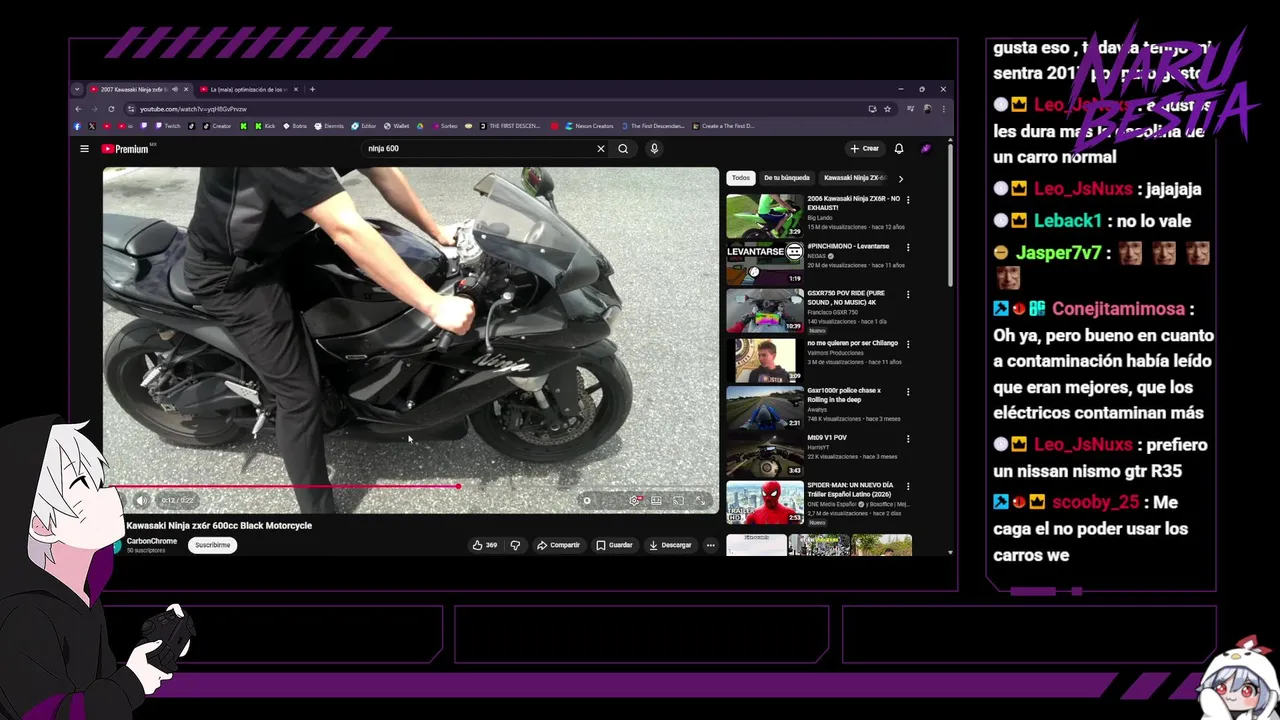Click the video title 'Kawasaki Ninja zx6r 600cc Black Motorcycle'

pyautogui.click(x=219, y=526)
